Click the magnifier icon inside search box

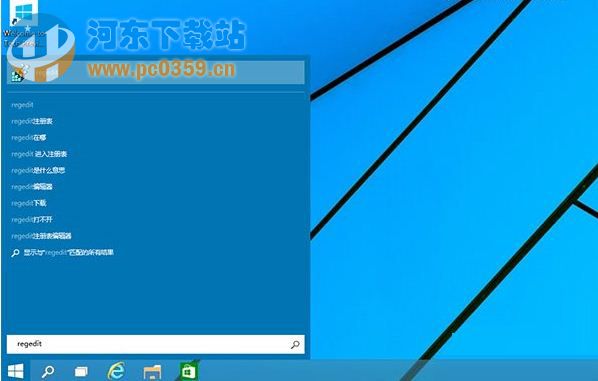295,345
